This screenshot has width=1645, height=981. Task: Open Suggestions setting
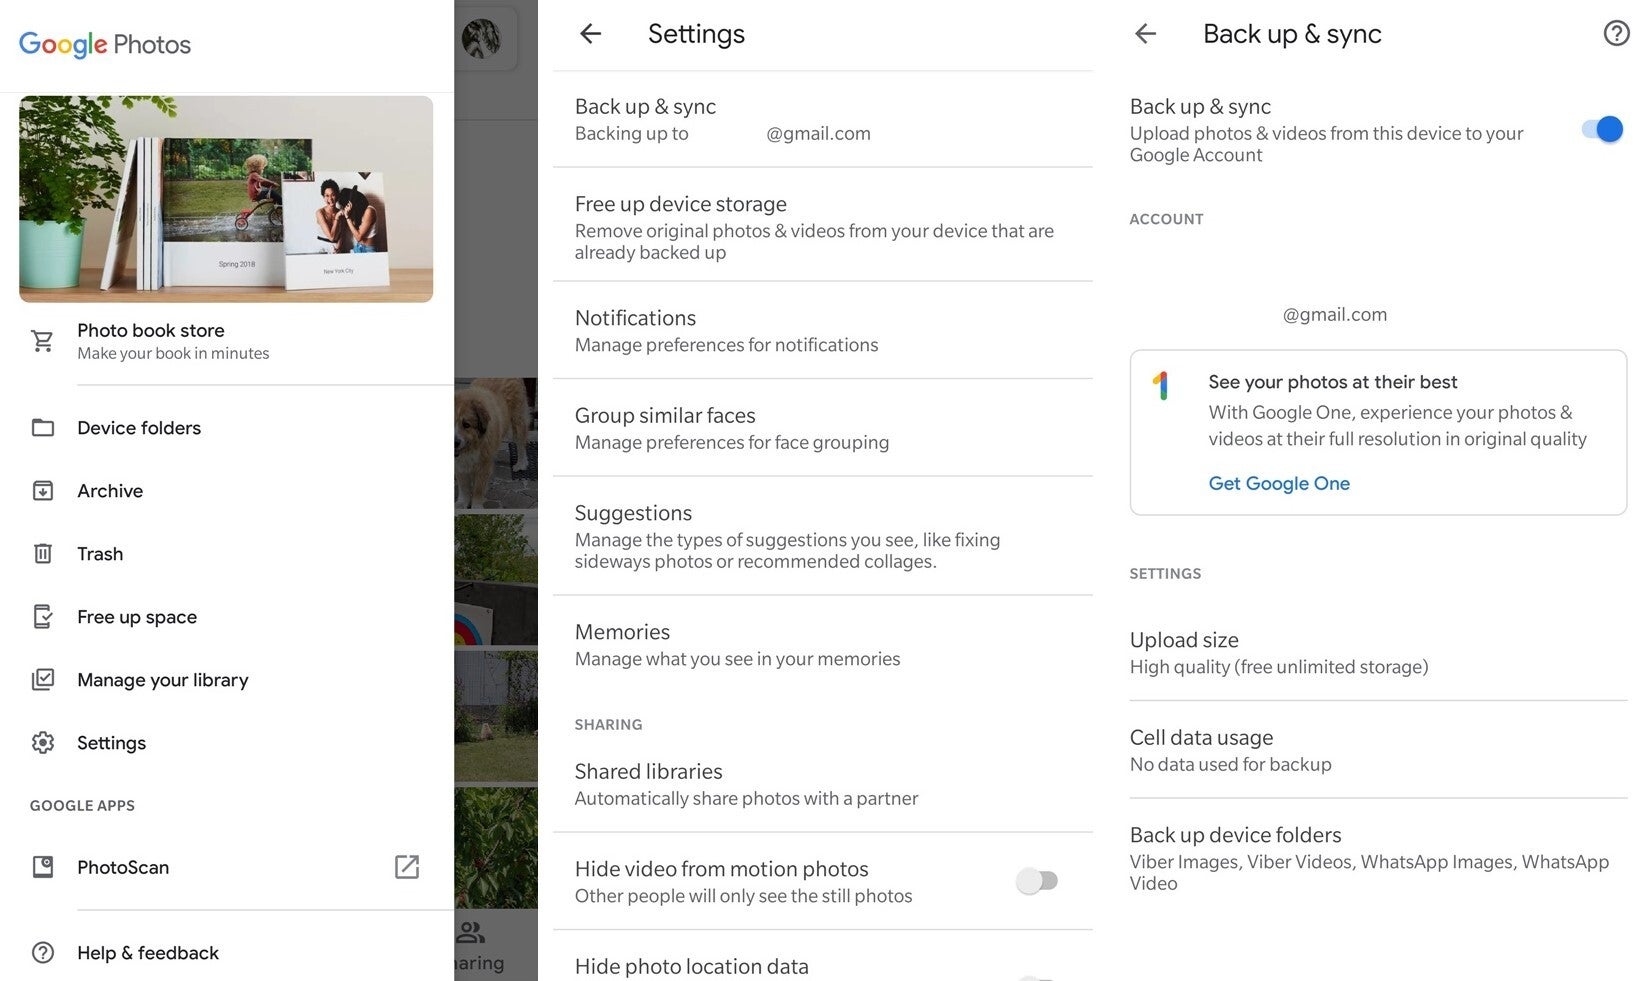[x=822, y=536]
